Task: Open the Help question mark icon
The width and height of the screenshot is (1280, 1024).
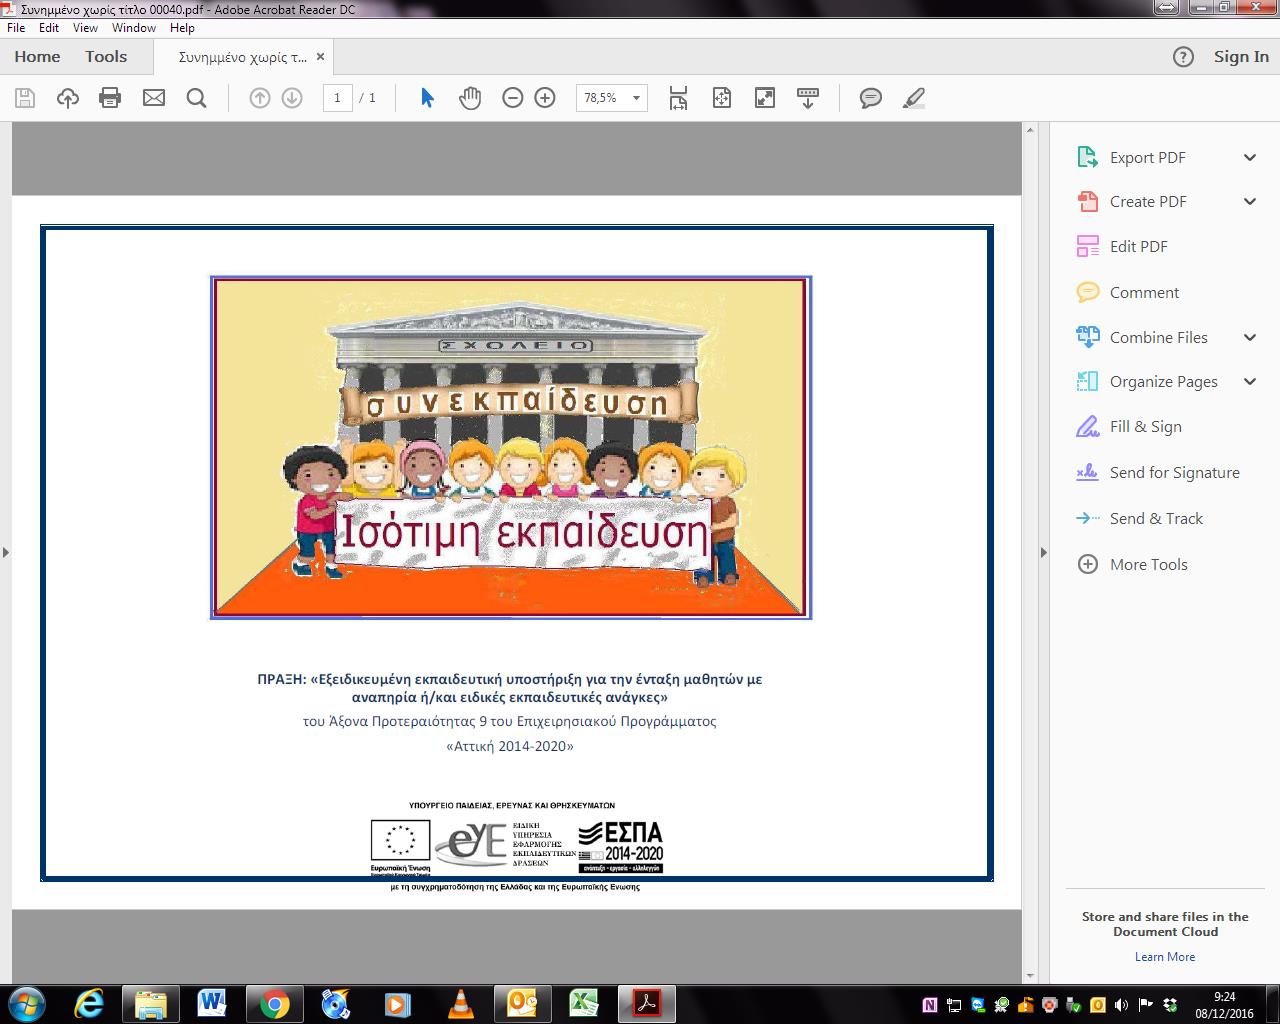Action: [1183, 57]
